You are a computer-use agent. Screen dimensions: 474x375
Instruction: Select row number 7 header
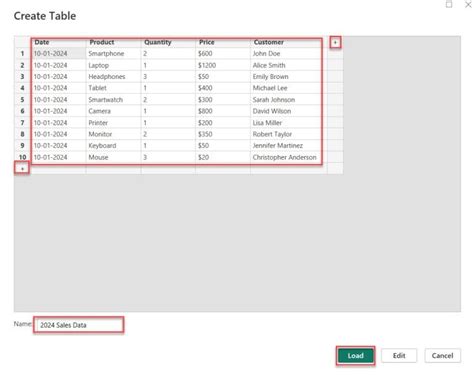(22, 122)
